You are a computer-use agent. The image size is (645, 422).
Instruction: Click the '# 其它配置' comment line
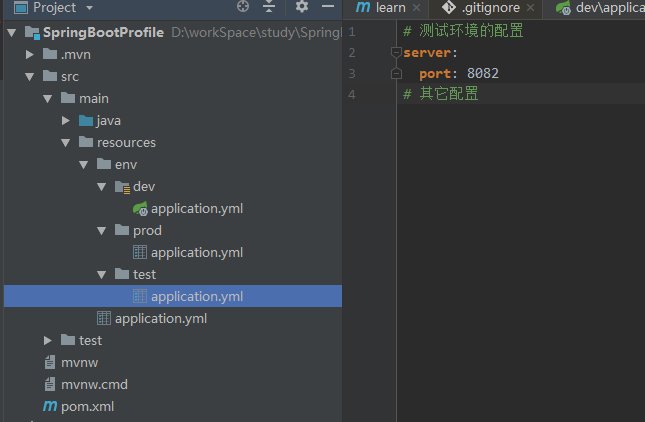441,94
